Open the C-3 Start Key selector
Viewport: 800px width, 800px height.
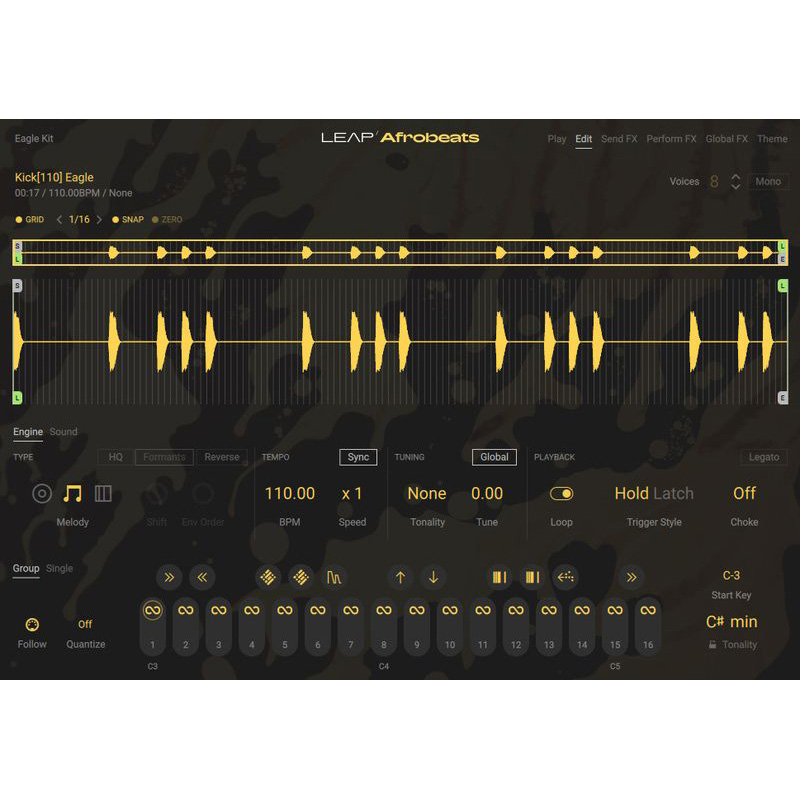pyautogui.click(x=731, y=576)
